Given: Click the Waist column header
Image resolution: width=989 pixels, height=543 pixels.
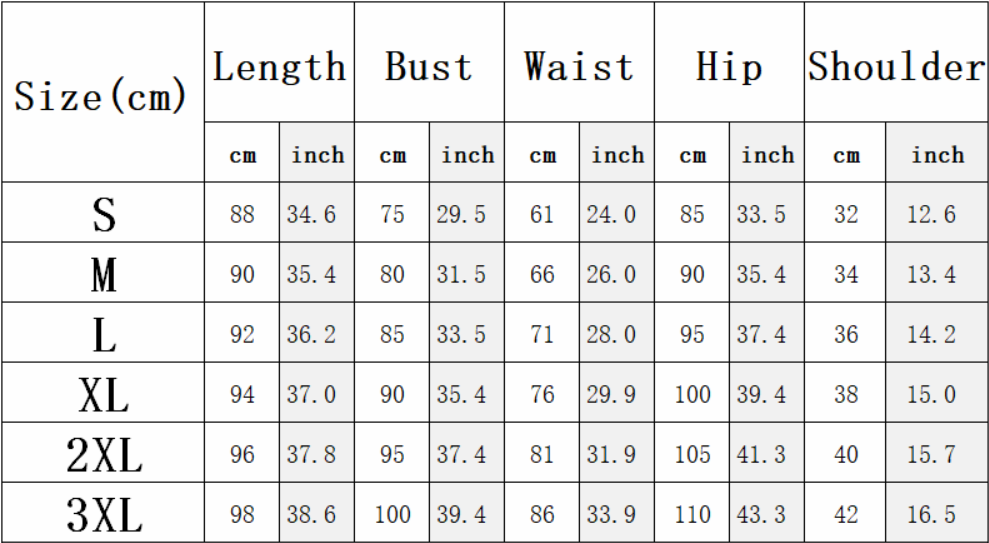Looking at the screenshot, I should [x=579, y=62].
